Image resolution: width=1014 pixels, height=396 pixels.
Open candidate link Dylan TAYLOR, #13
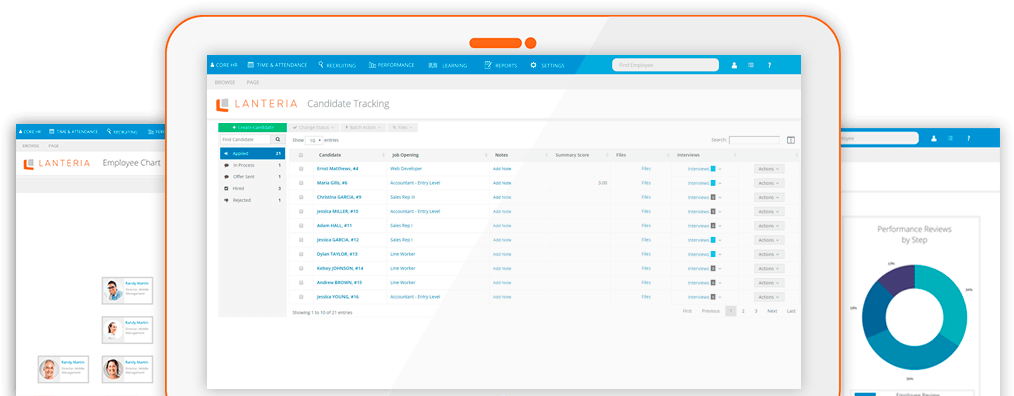tap(337, 254)
